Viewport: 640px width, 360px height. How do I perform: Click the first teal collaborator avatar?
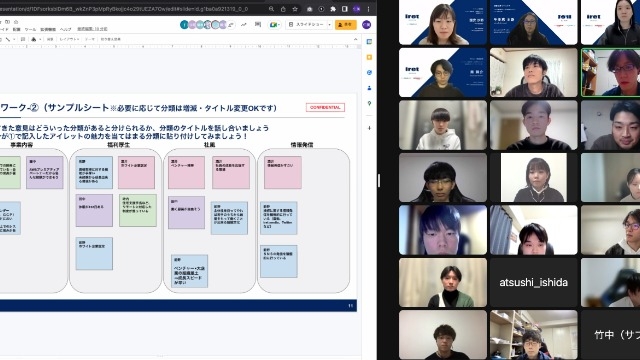click(184, 25)
